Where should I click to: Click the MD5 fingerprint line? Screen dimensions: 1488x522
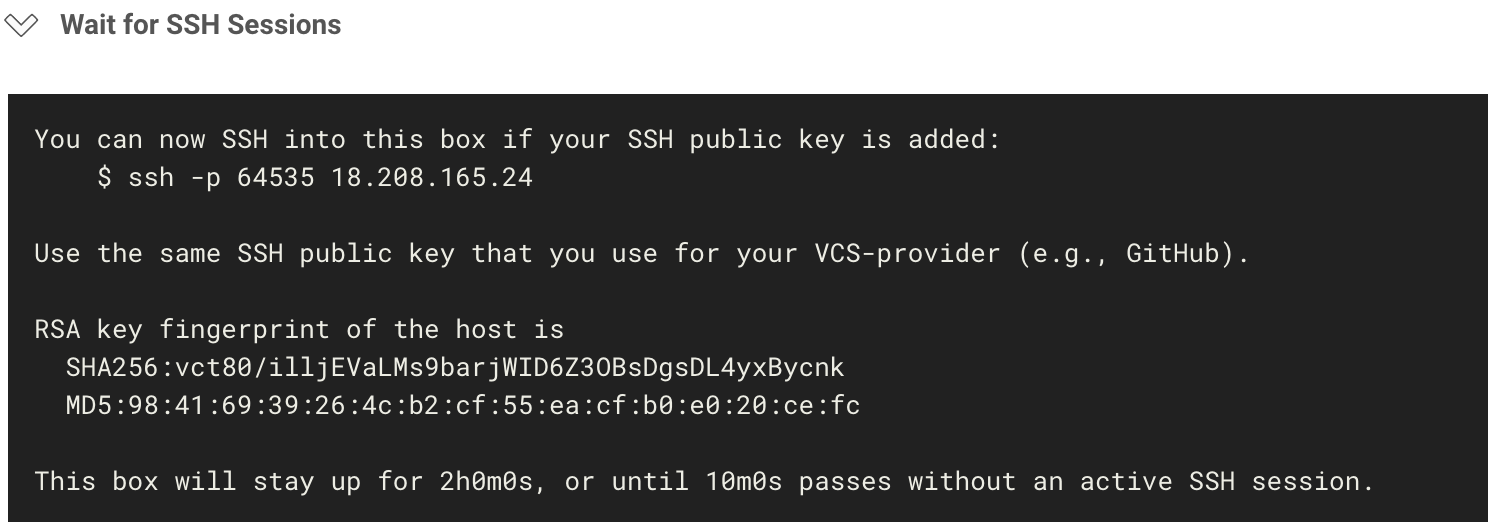(463, 406)
